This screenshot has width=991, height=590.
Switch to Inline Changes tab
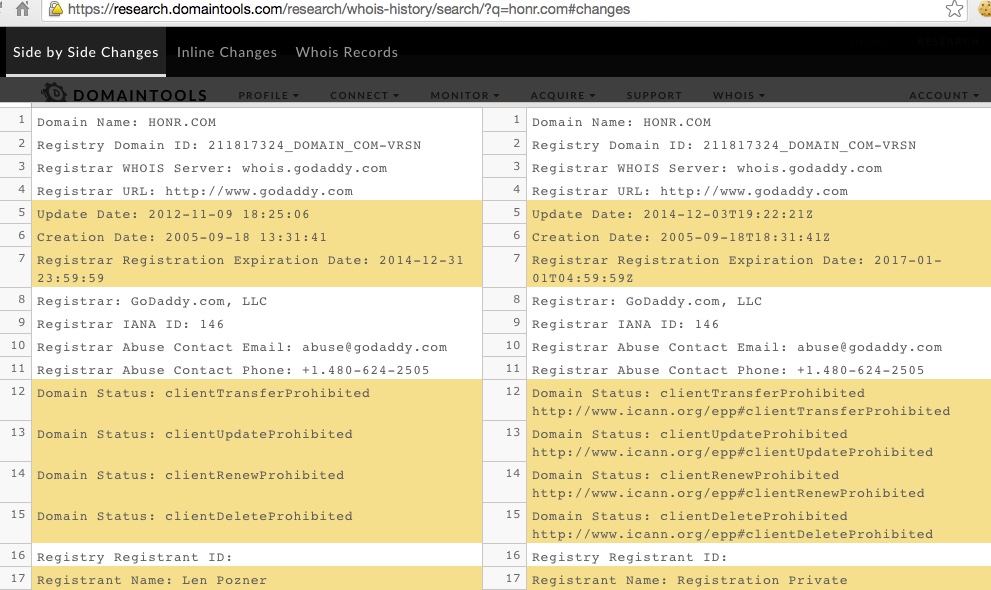pyautogui.click(x=227, y=52)
